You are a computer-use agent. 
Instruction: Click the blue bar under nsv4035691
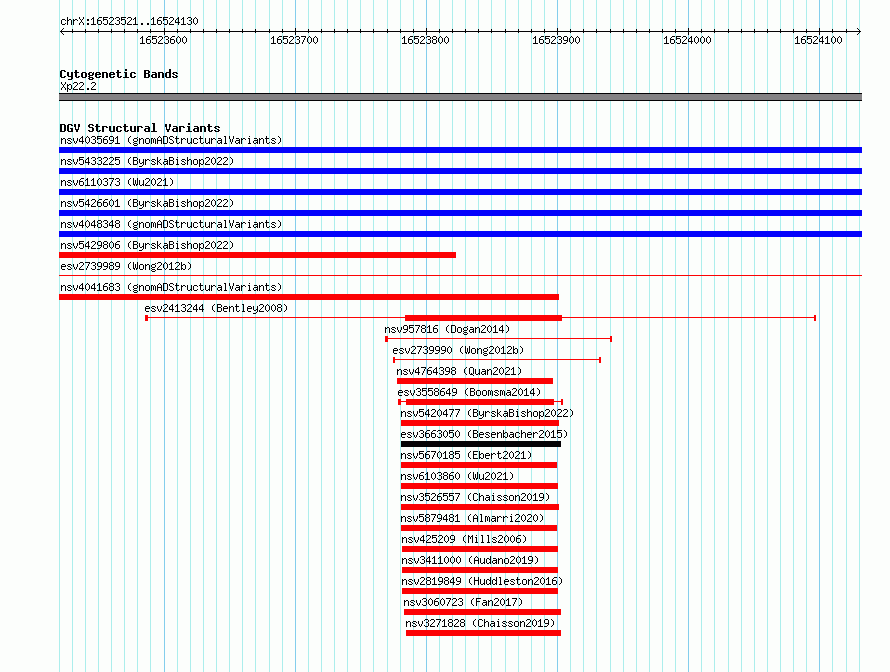(x=460, y=150)
